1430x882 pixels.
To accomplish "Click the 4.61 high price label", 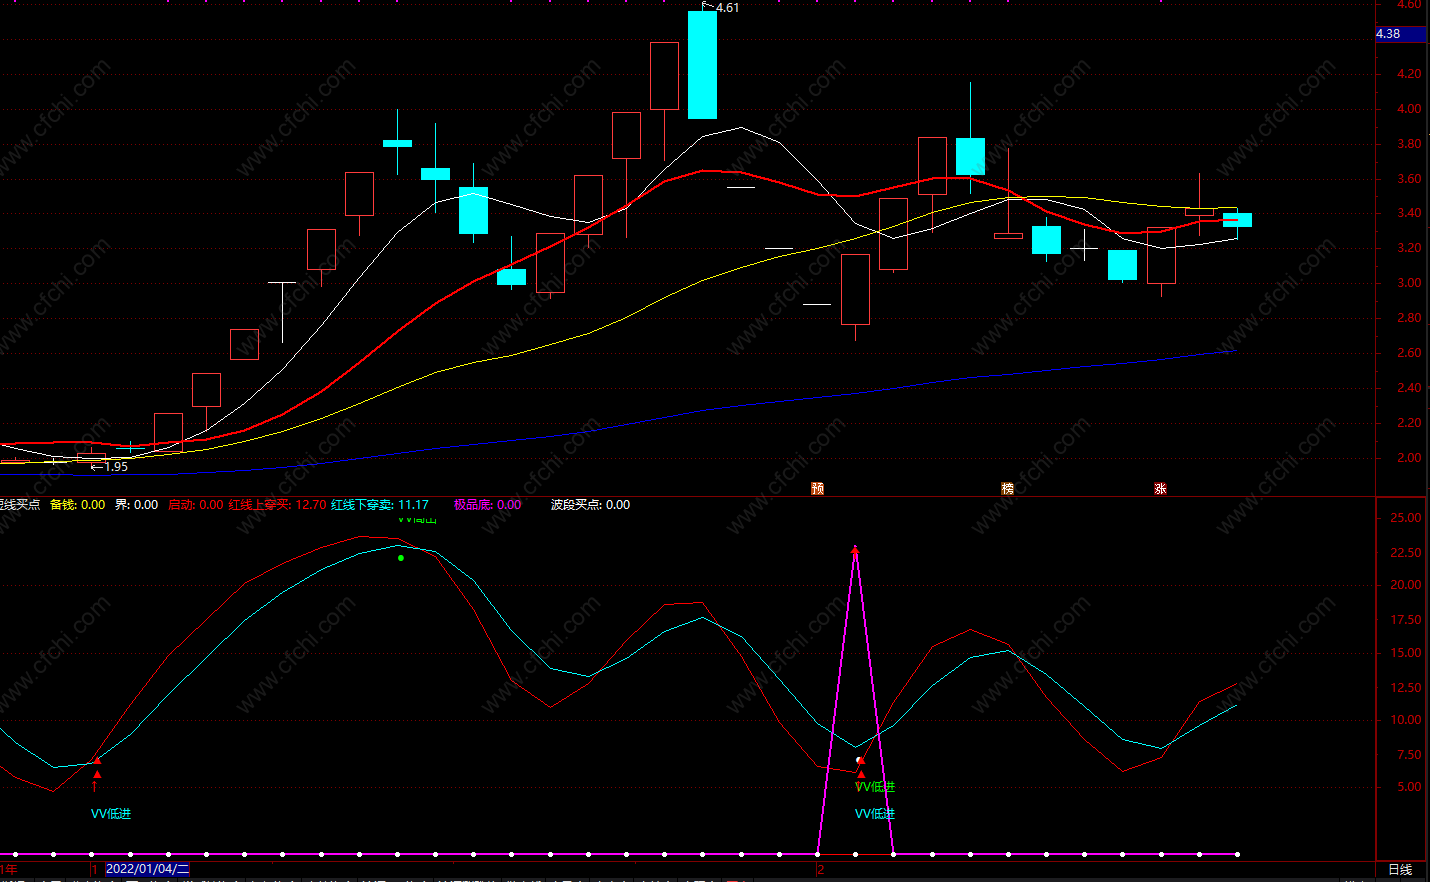I will tap(727, 8).
